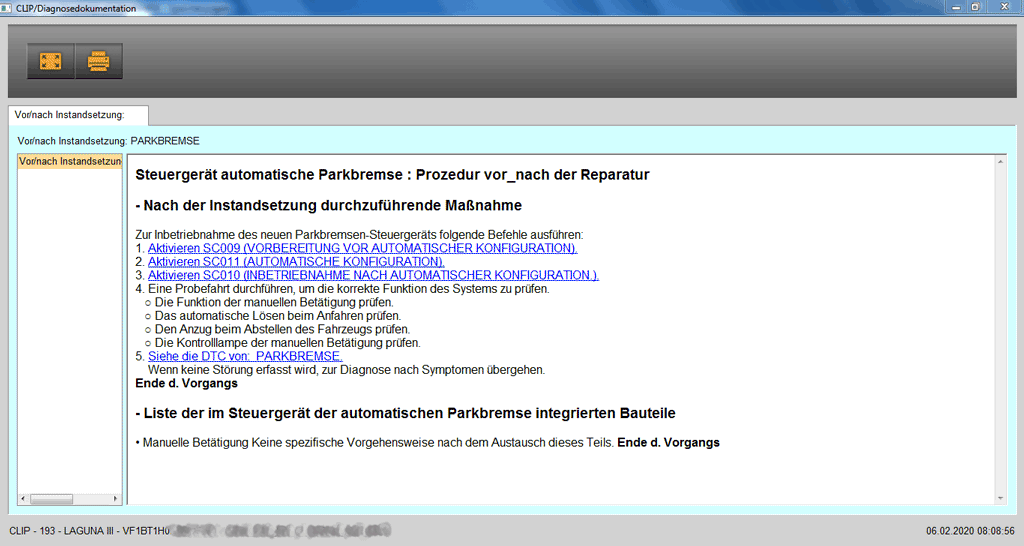
Task: Close the CLIP Diagnosedokumentation window
Action: click(x=1004, y=7)
